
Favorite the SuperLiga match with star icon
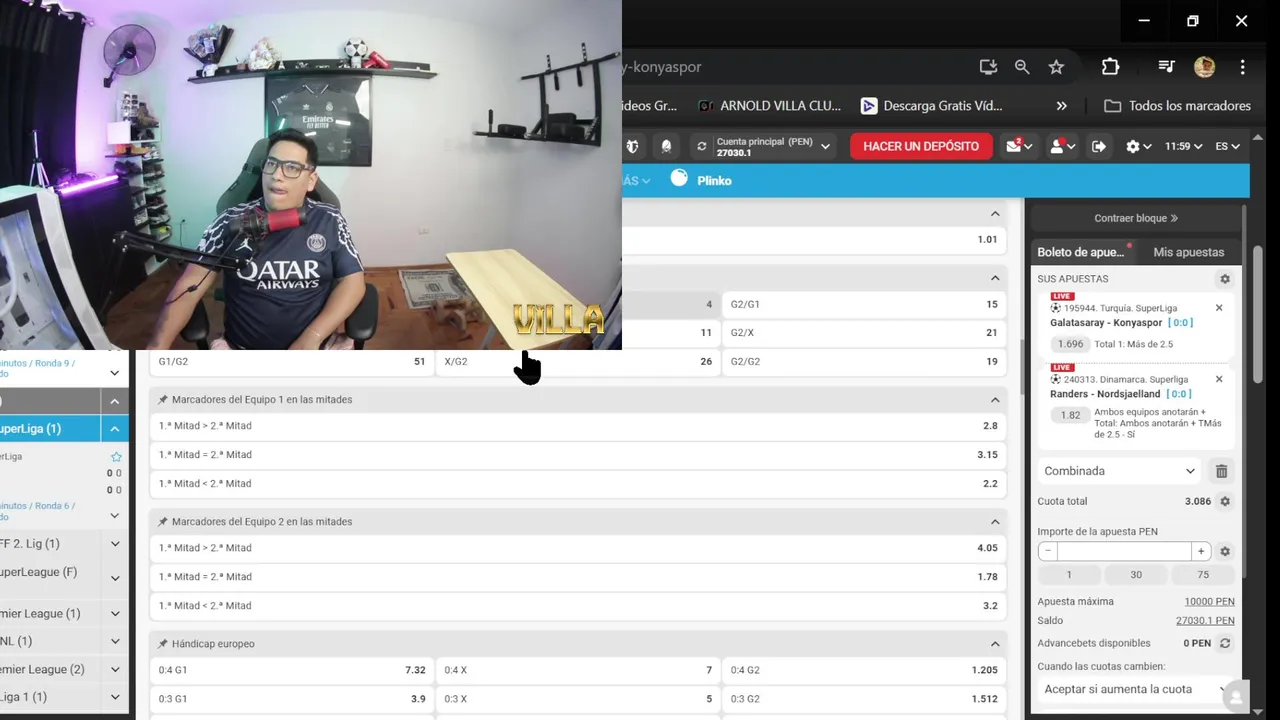click(116, 457)
